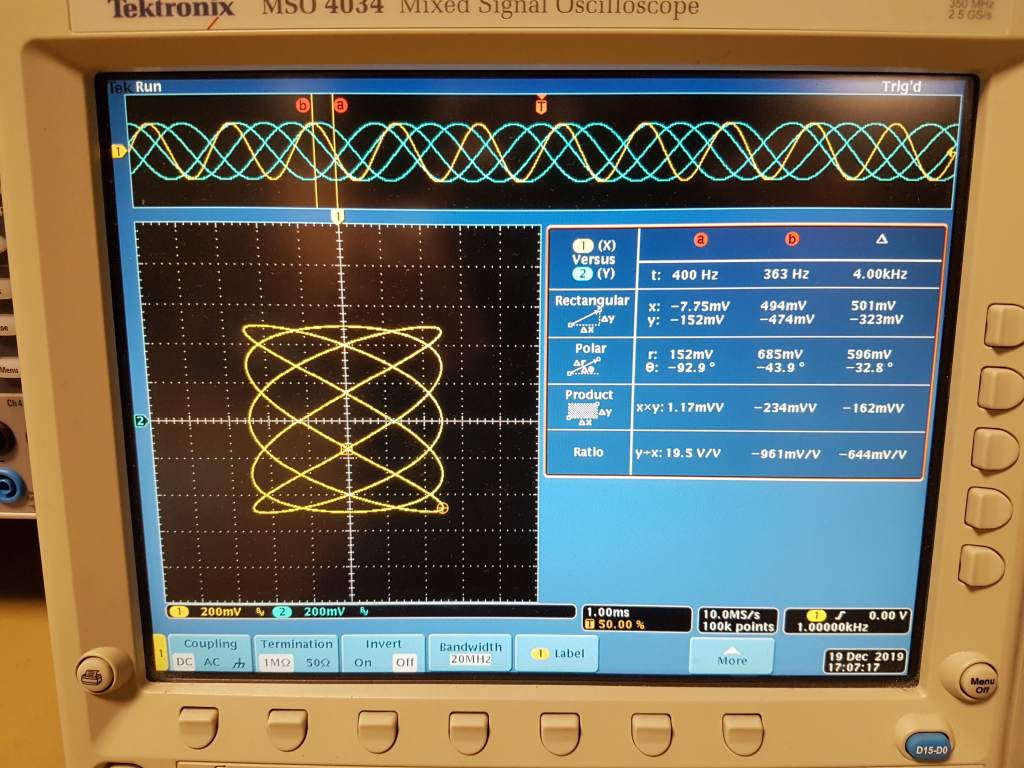Click the trigger level 0.00 V readout

(x=887, y=615)
